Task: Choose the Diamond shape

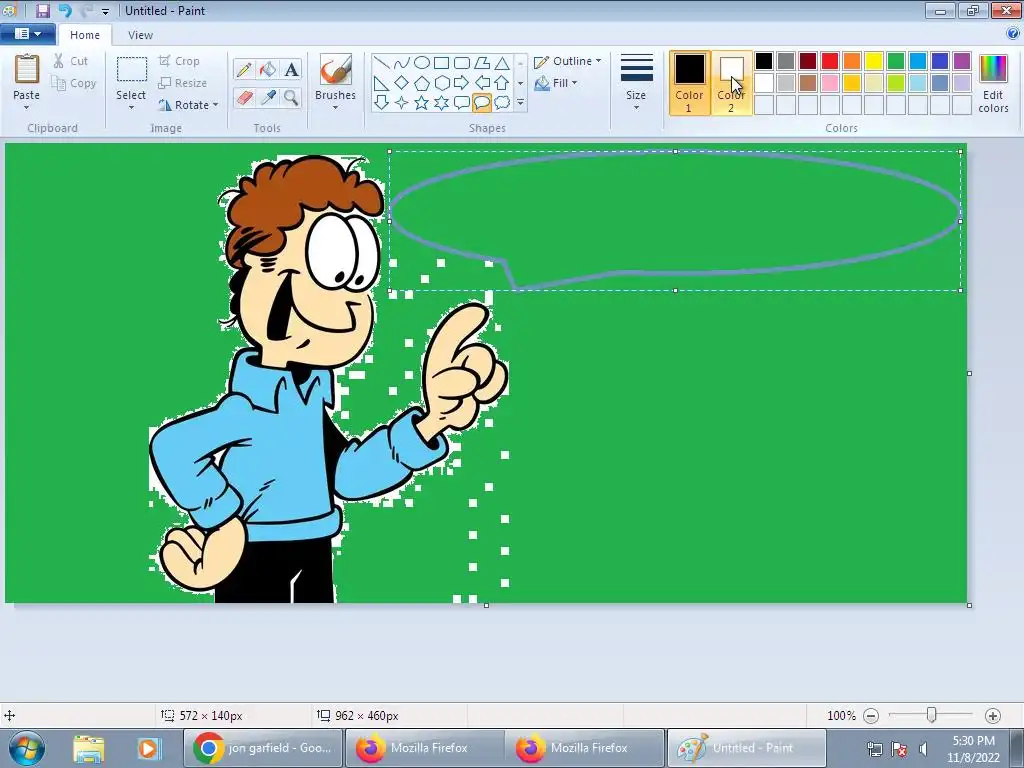Action: click(402, 83)
